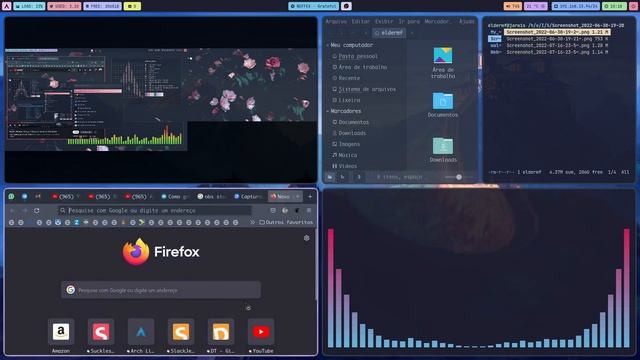640x360 pixels.
Task: Open the Firefox hamburger menu
Action: [309, 210]
